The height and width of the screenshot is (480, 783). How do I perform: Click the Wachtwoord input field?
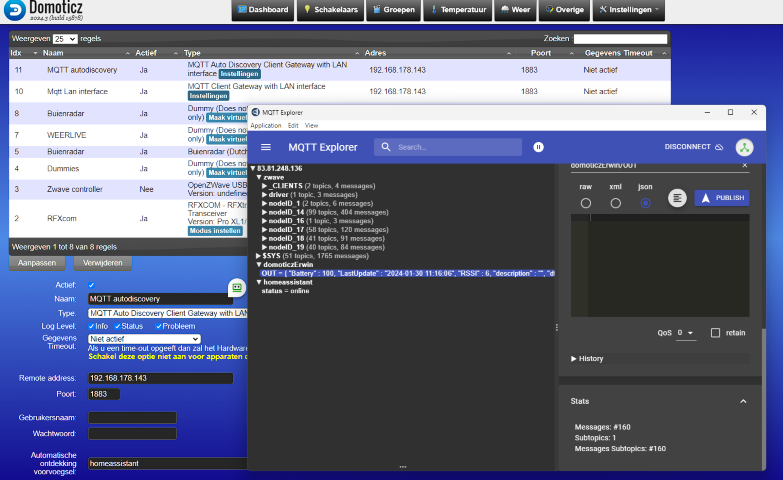(x=132, y=434)
